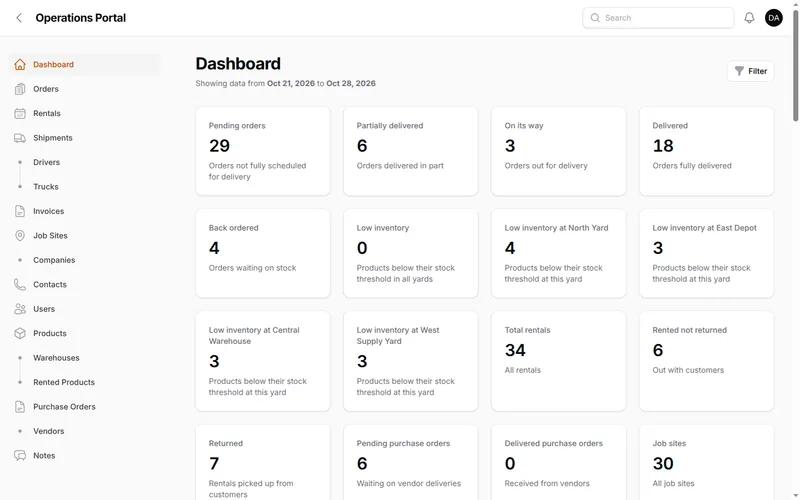
Task: Open the Rented not returned card
Action: click(707, 361)
